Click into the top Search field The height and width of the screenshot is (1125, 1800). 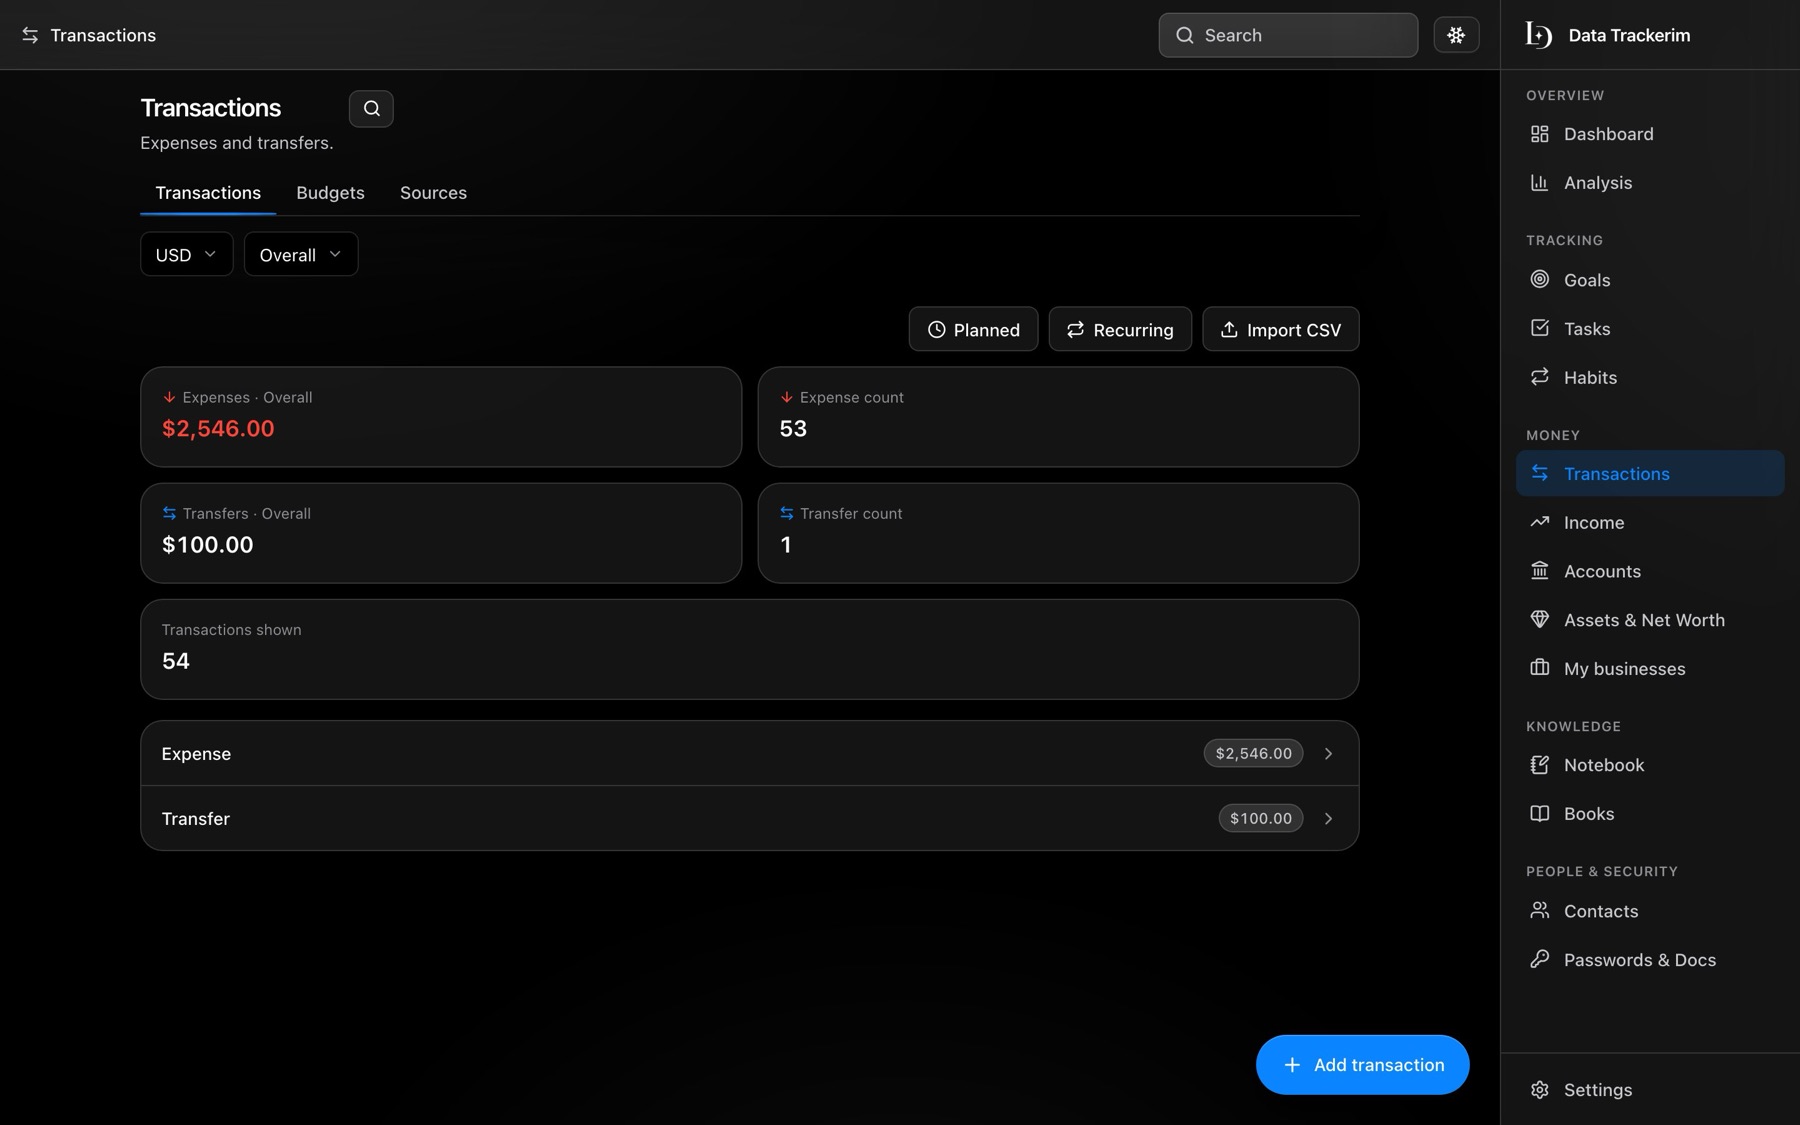1288,35
